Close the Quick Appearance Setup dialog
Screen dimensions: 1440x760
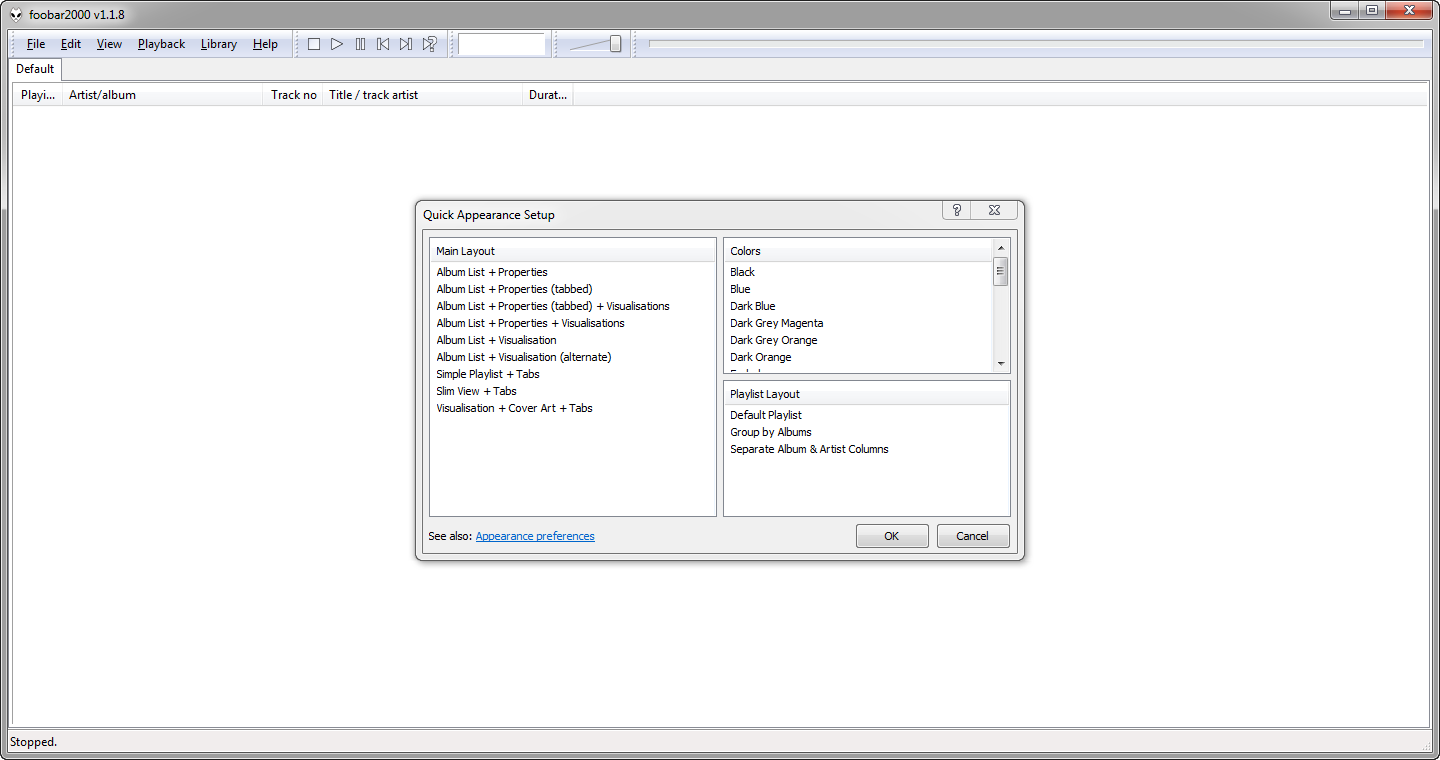point(994,210)
